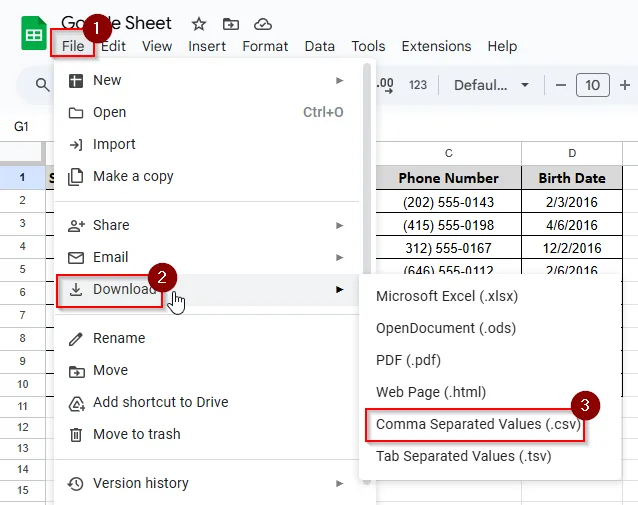Click the G1 name box
The width and height of the screenshot is (638, 505).
(x=21, y=127)
